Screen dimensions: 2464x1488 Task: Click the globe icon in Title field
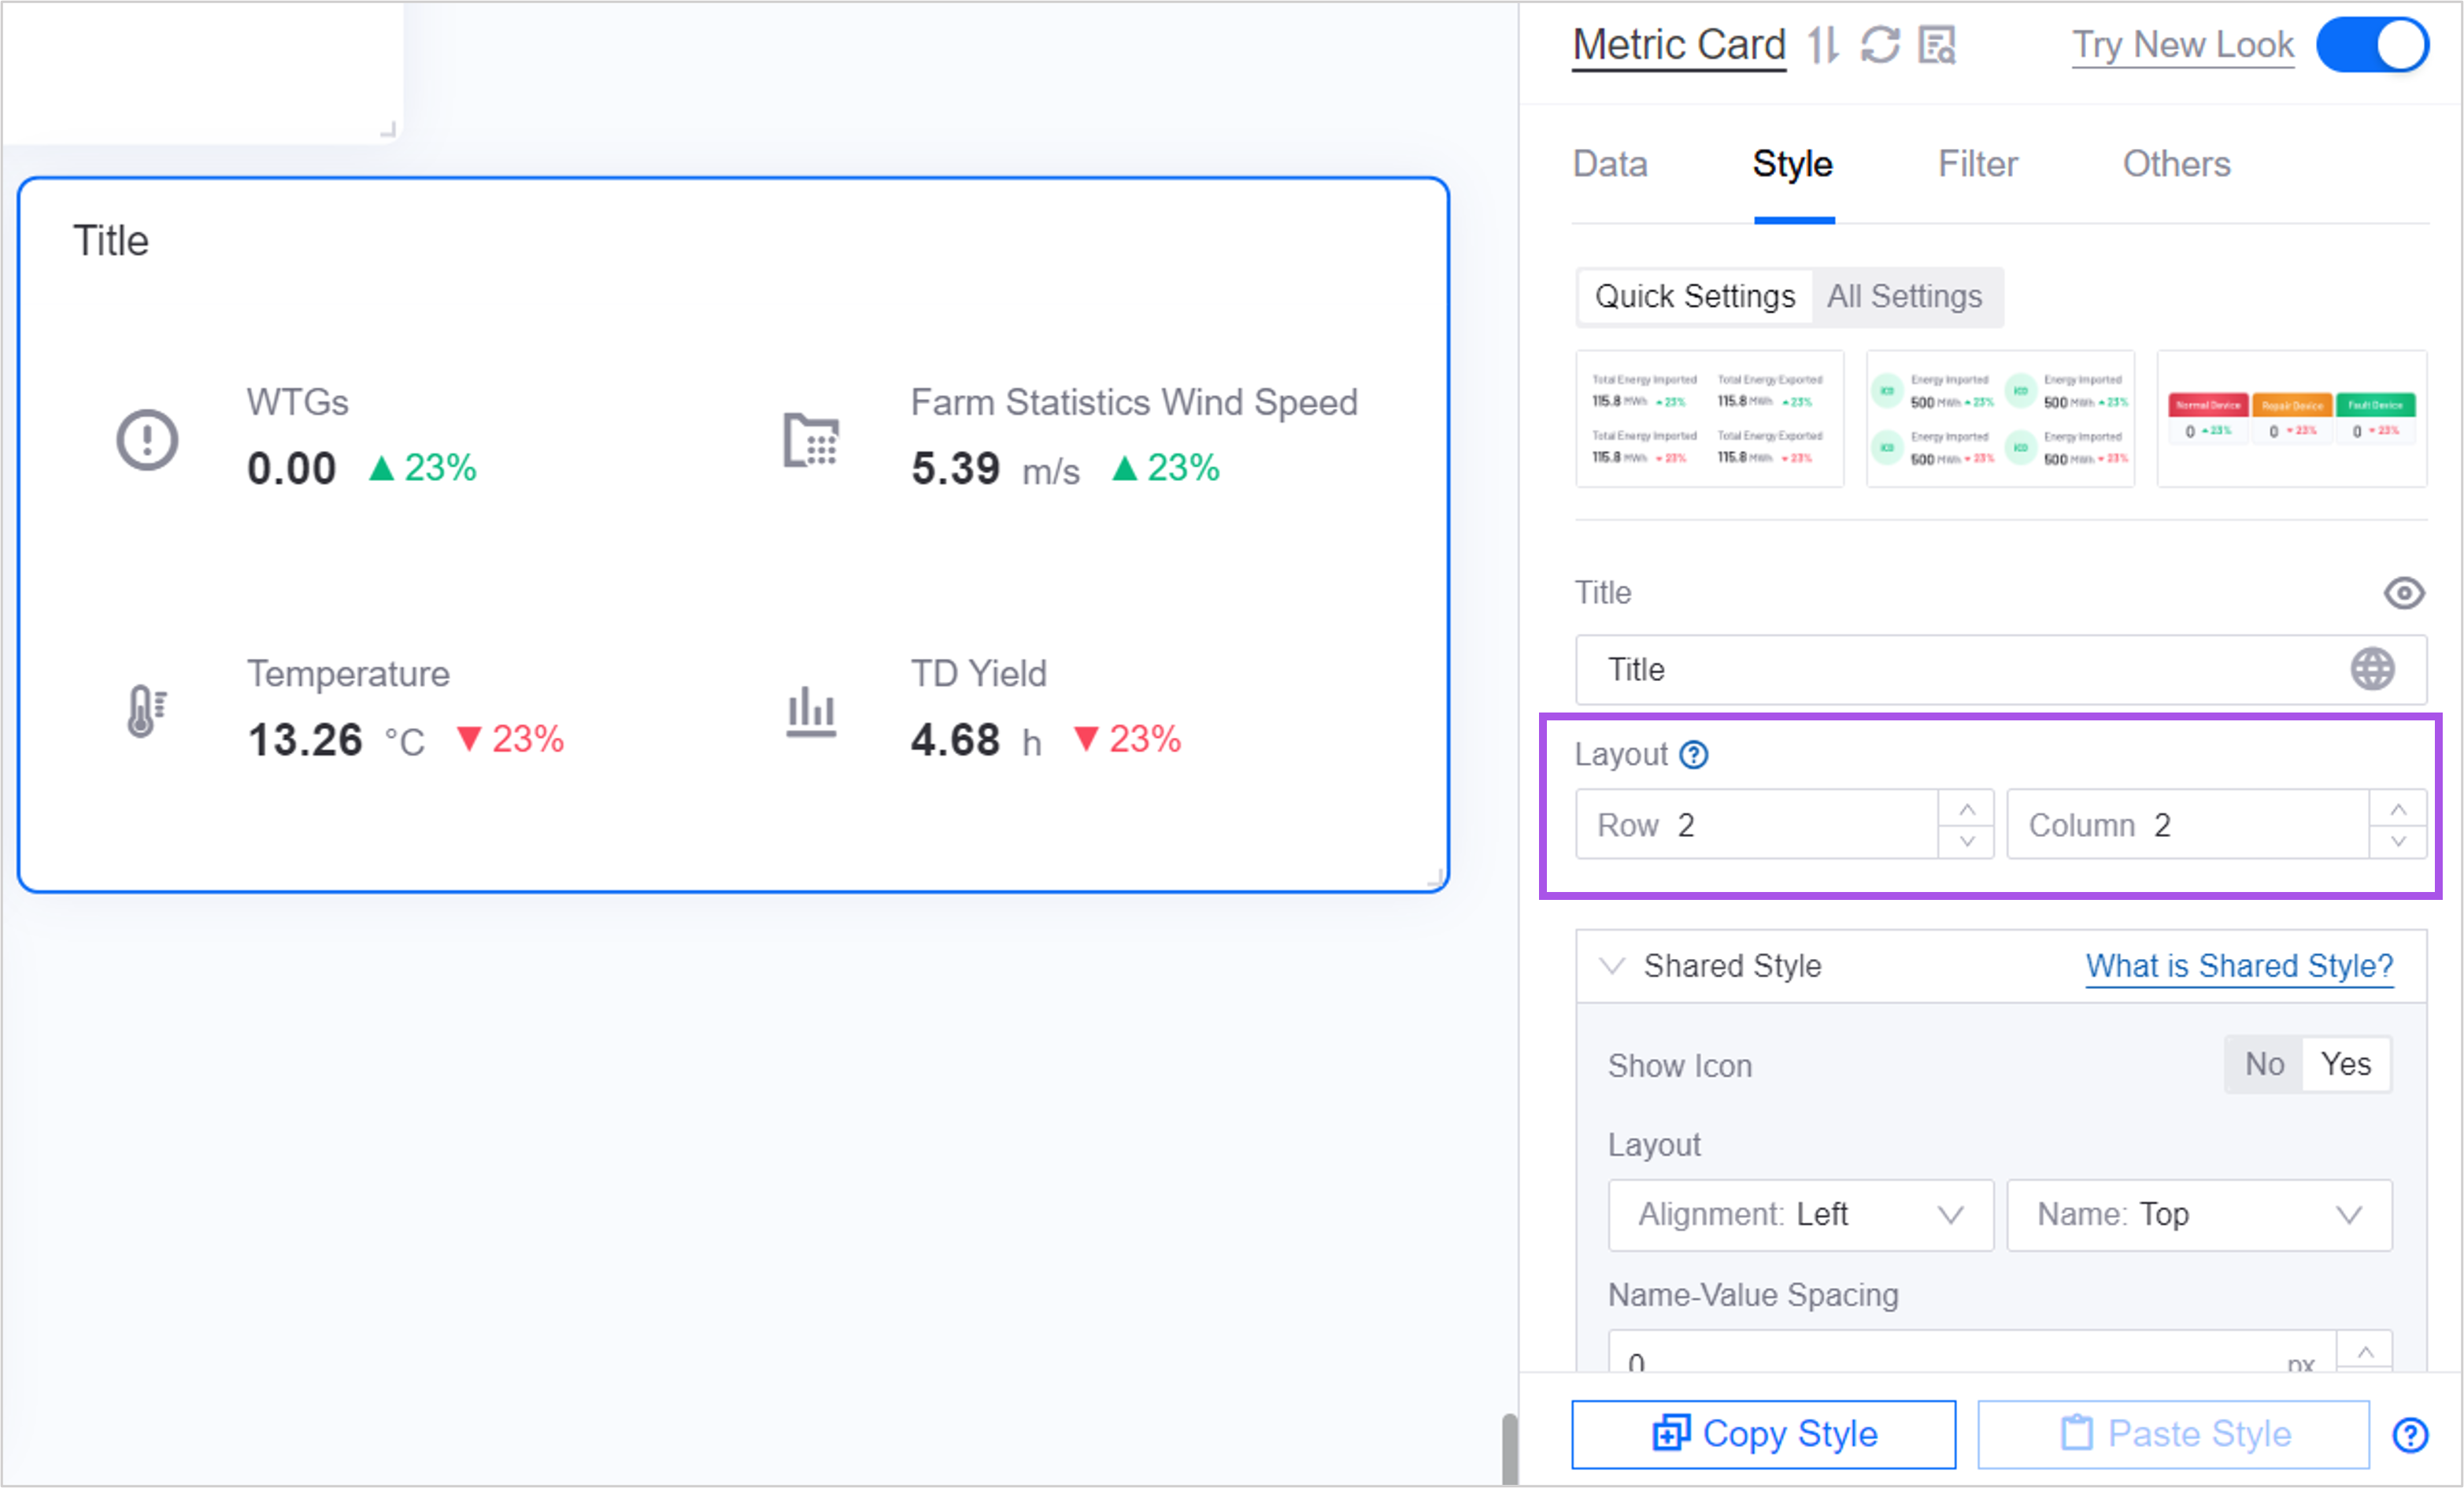[2371, 669]
